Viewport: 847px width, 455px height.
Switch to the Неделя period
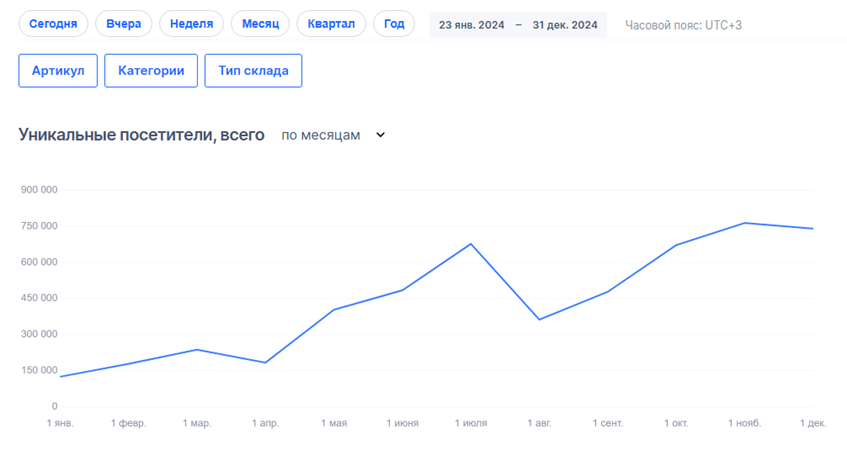click(x=191, y=24)
